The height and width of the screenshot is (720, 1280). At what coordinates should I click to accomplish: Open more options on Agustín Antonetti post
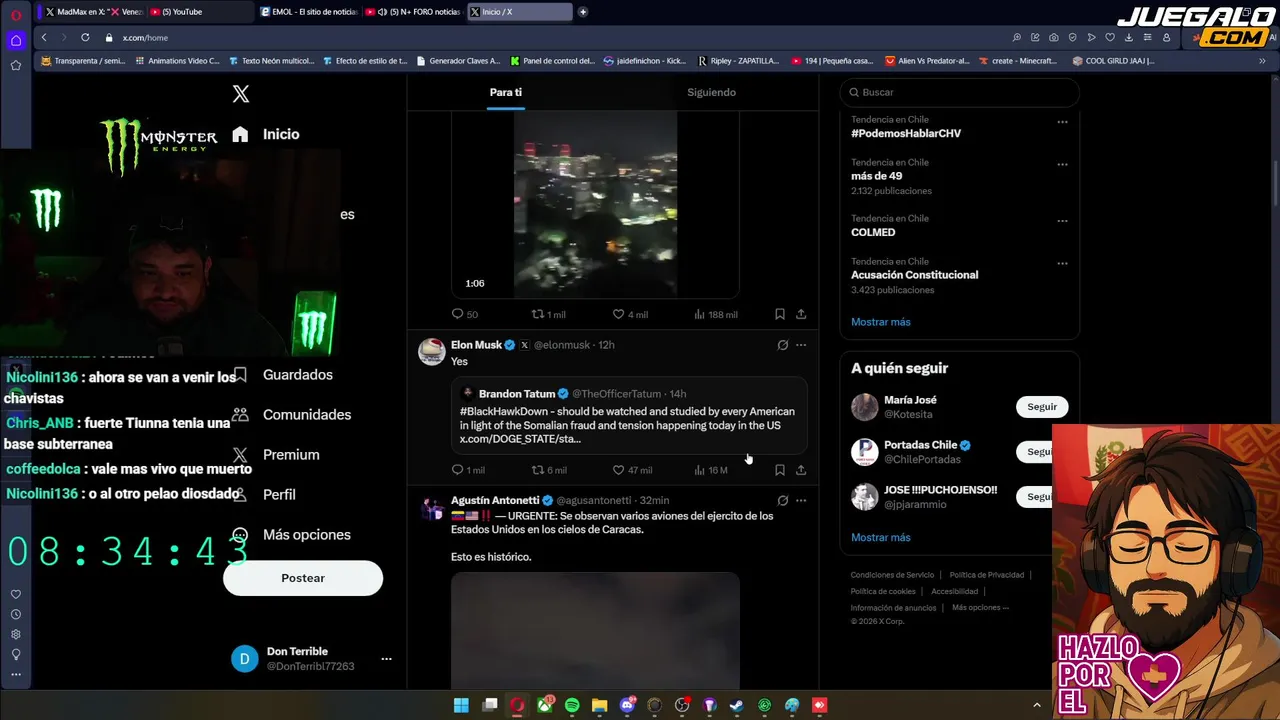(x=801, y=500)
